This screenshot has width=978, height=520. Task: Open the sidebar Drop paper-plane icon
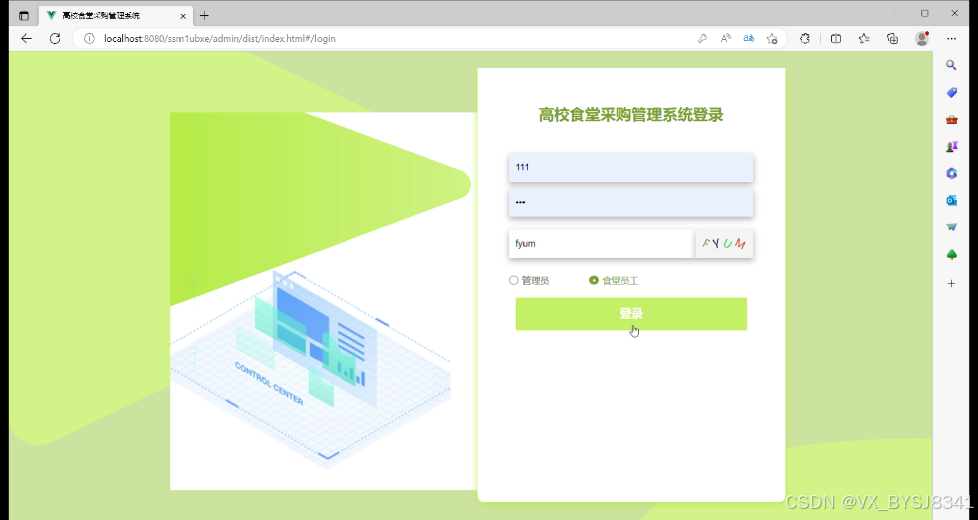pos(951,227)
